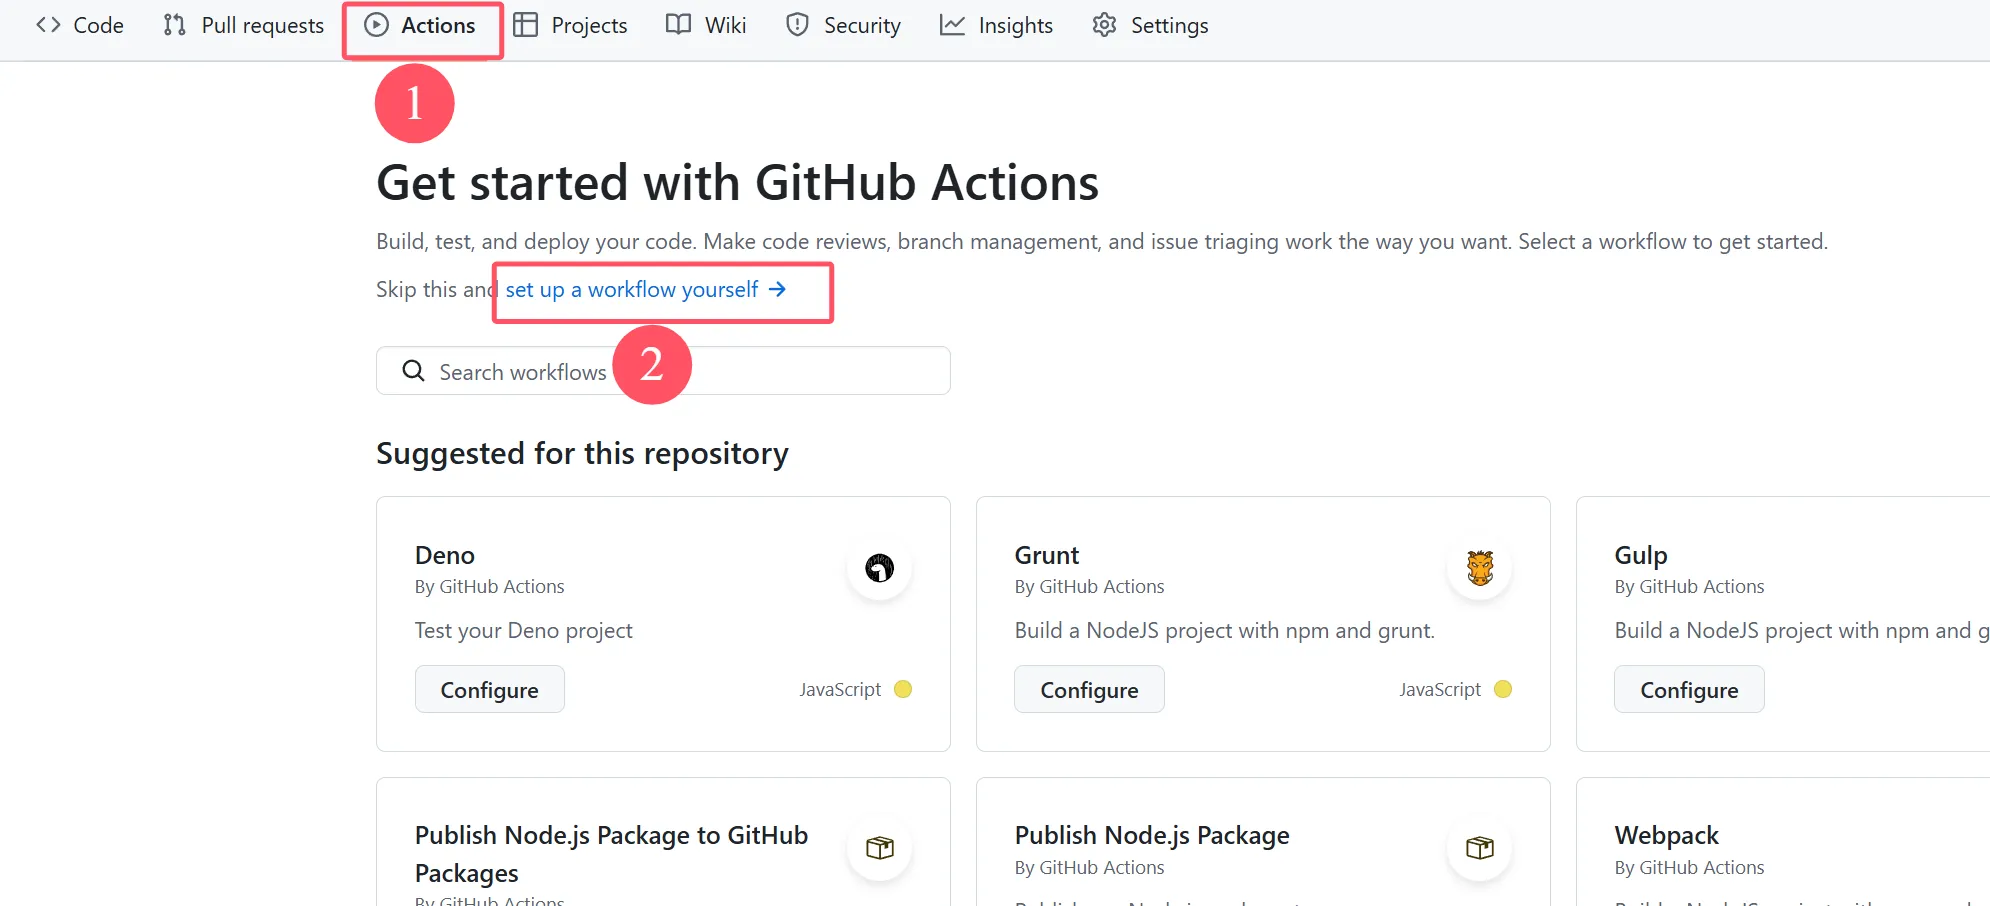1990x906 pixels.
Task: Click the Publish Node.js Package box icon
Action: [1479, 848]
